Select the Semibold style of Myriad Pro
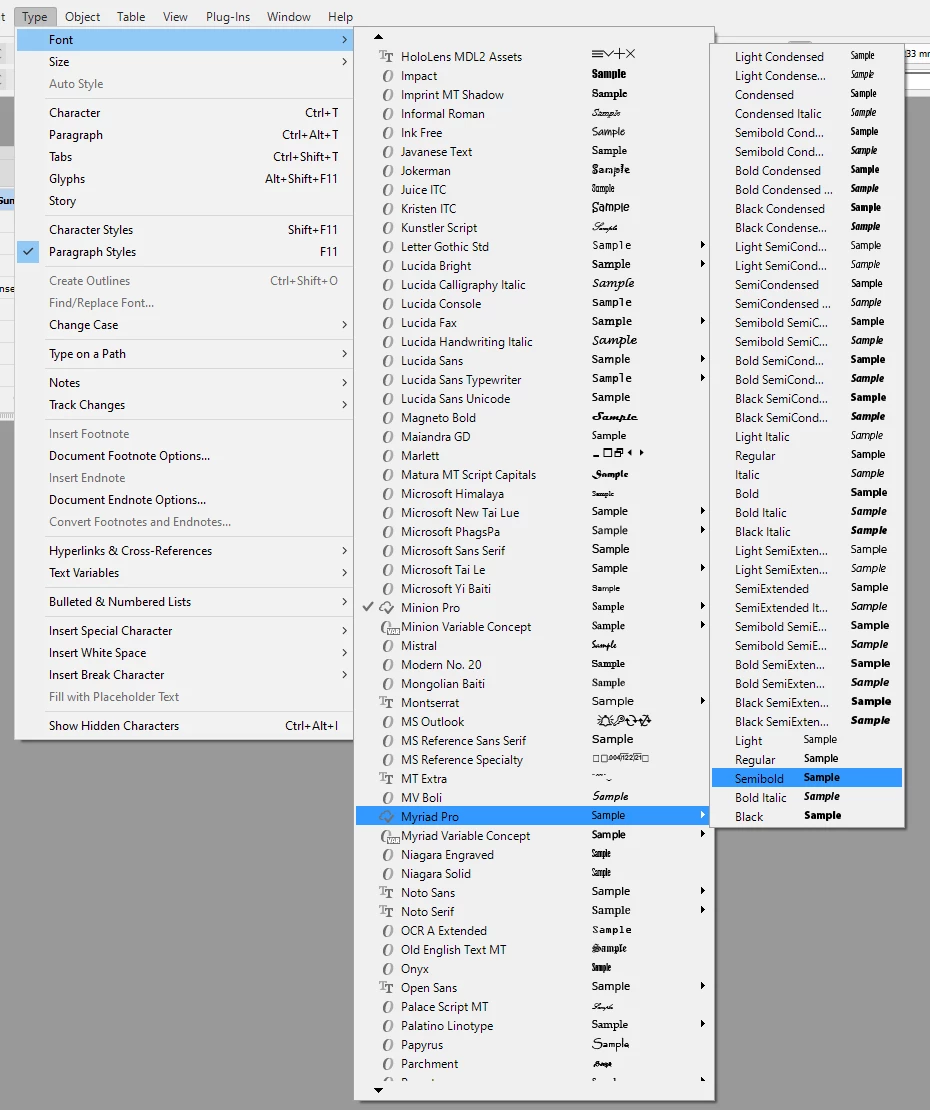 (x=807, y=778)
